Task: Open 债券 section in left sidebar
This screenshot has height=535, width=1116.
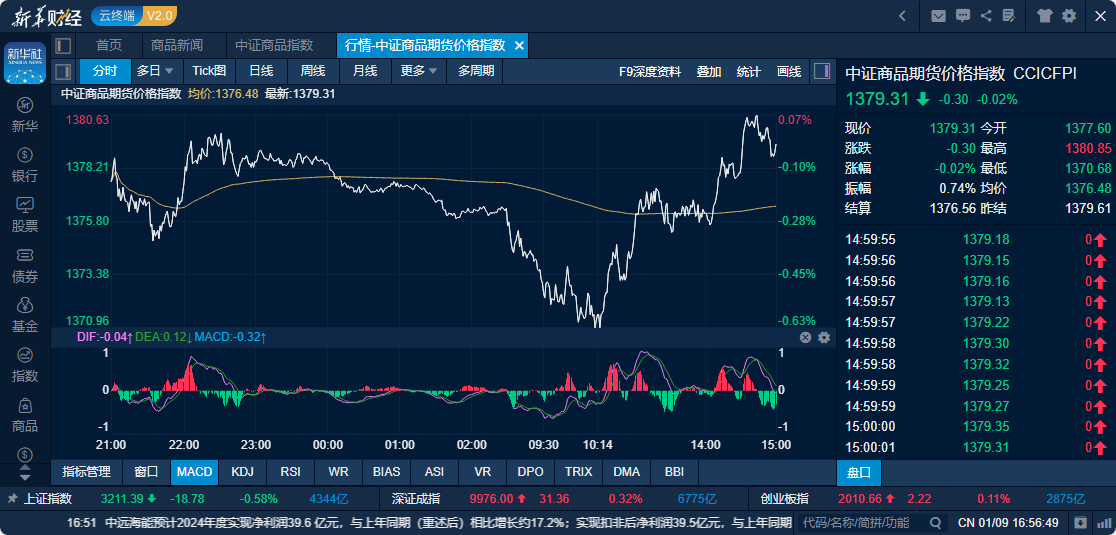Action: pyautogui.click(x=25, y=264)
